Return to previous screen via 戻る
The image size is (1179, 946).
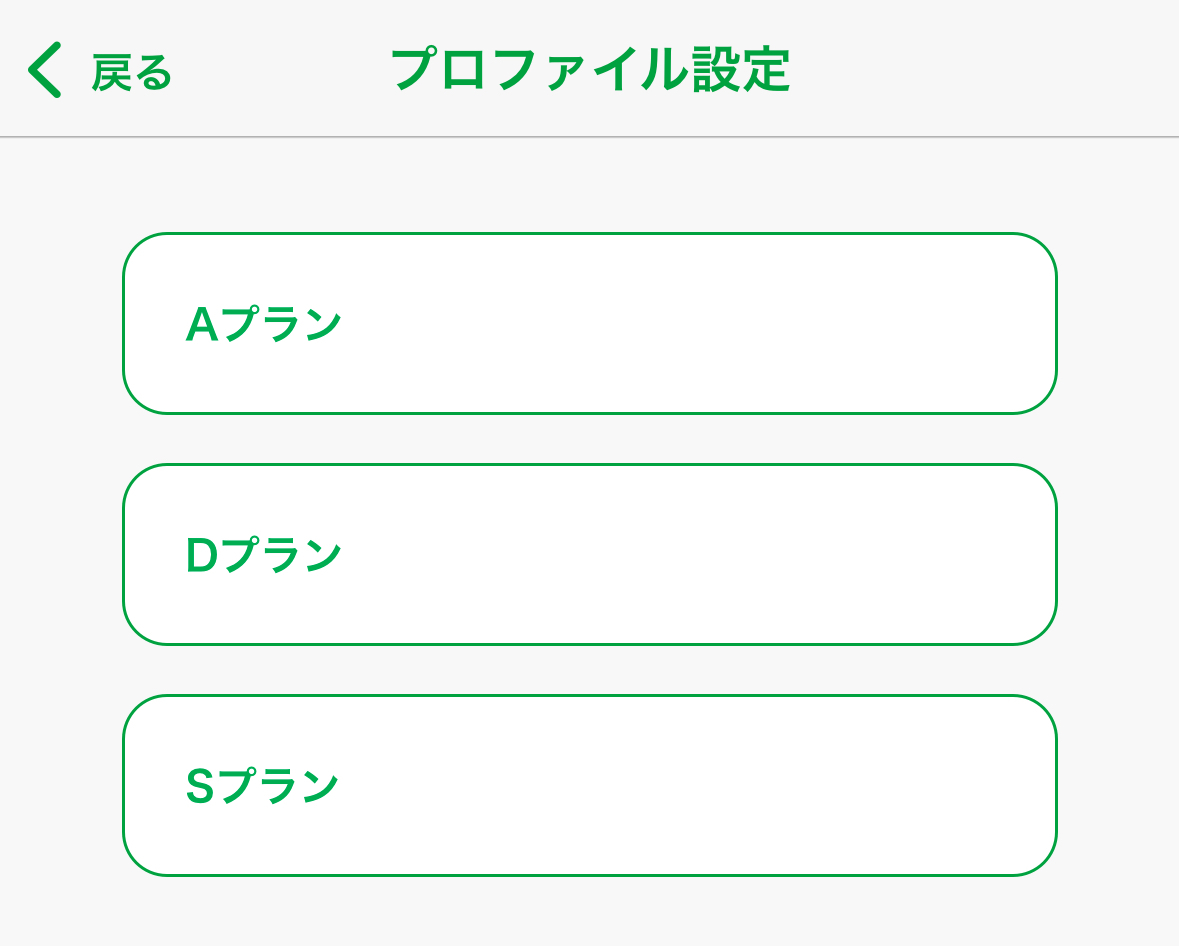coord(132,72)
